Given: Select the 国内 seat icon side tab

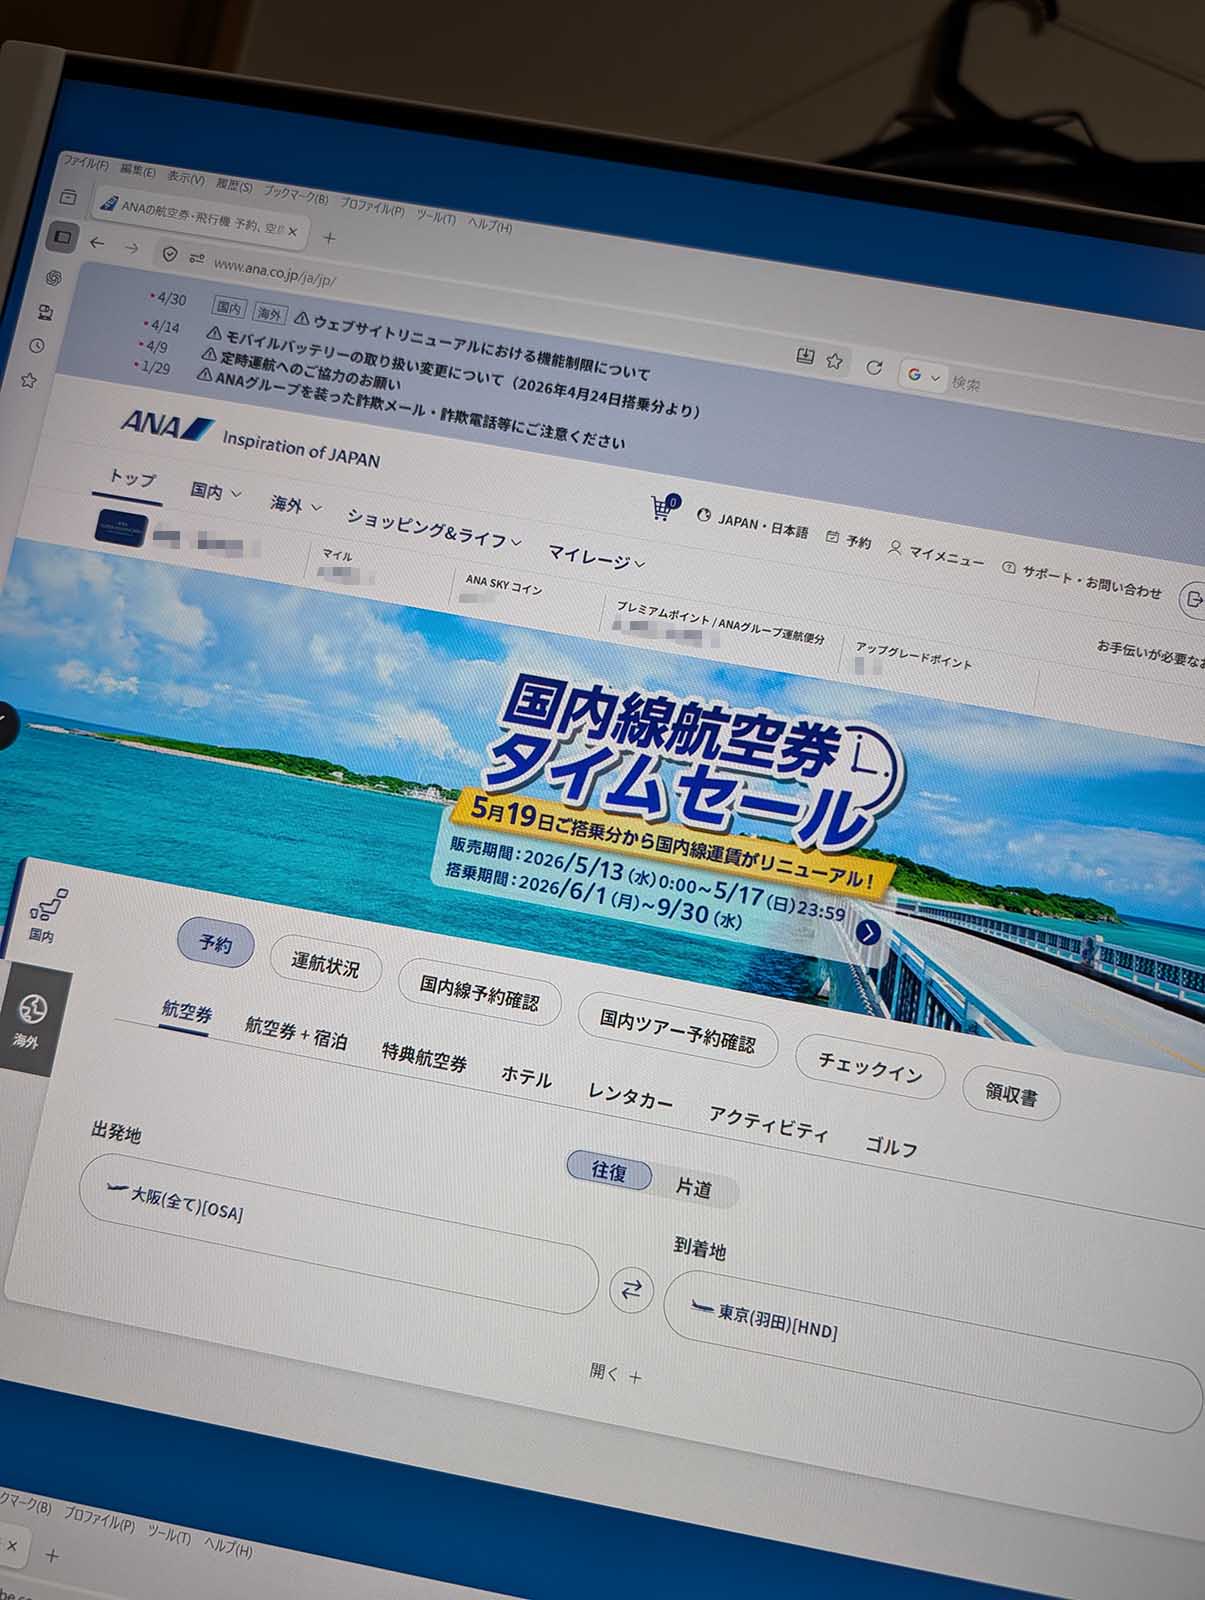Looking at the screenshot, I should [x=44, y=915].
